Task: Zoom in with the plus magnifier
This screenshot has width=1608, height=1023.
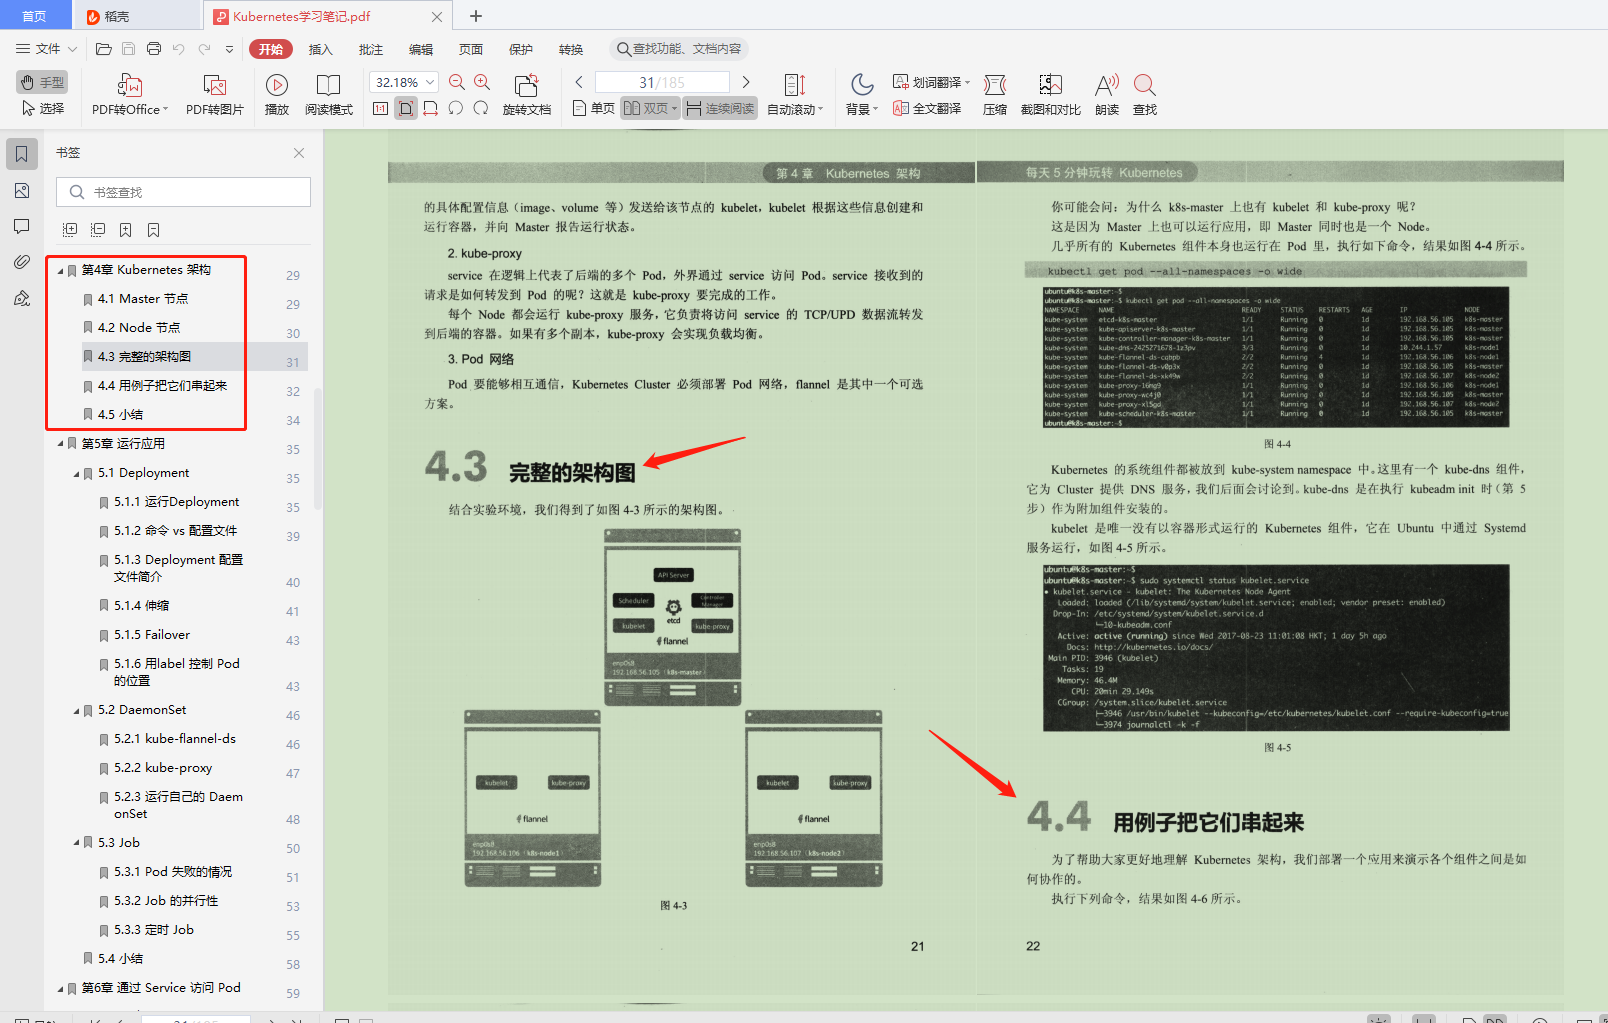Action: coord(482,82)
